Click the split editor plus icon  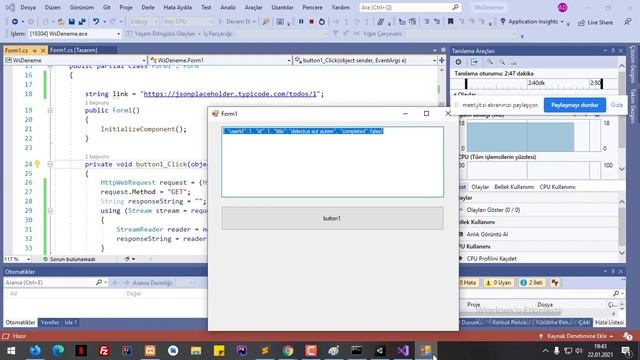[442, 60]
